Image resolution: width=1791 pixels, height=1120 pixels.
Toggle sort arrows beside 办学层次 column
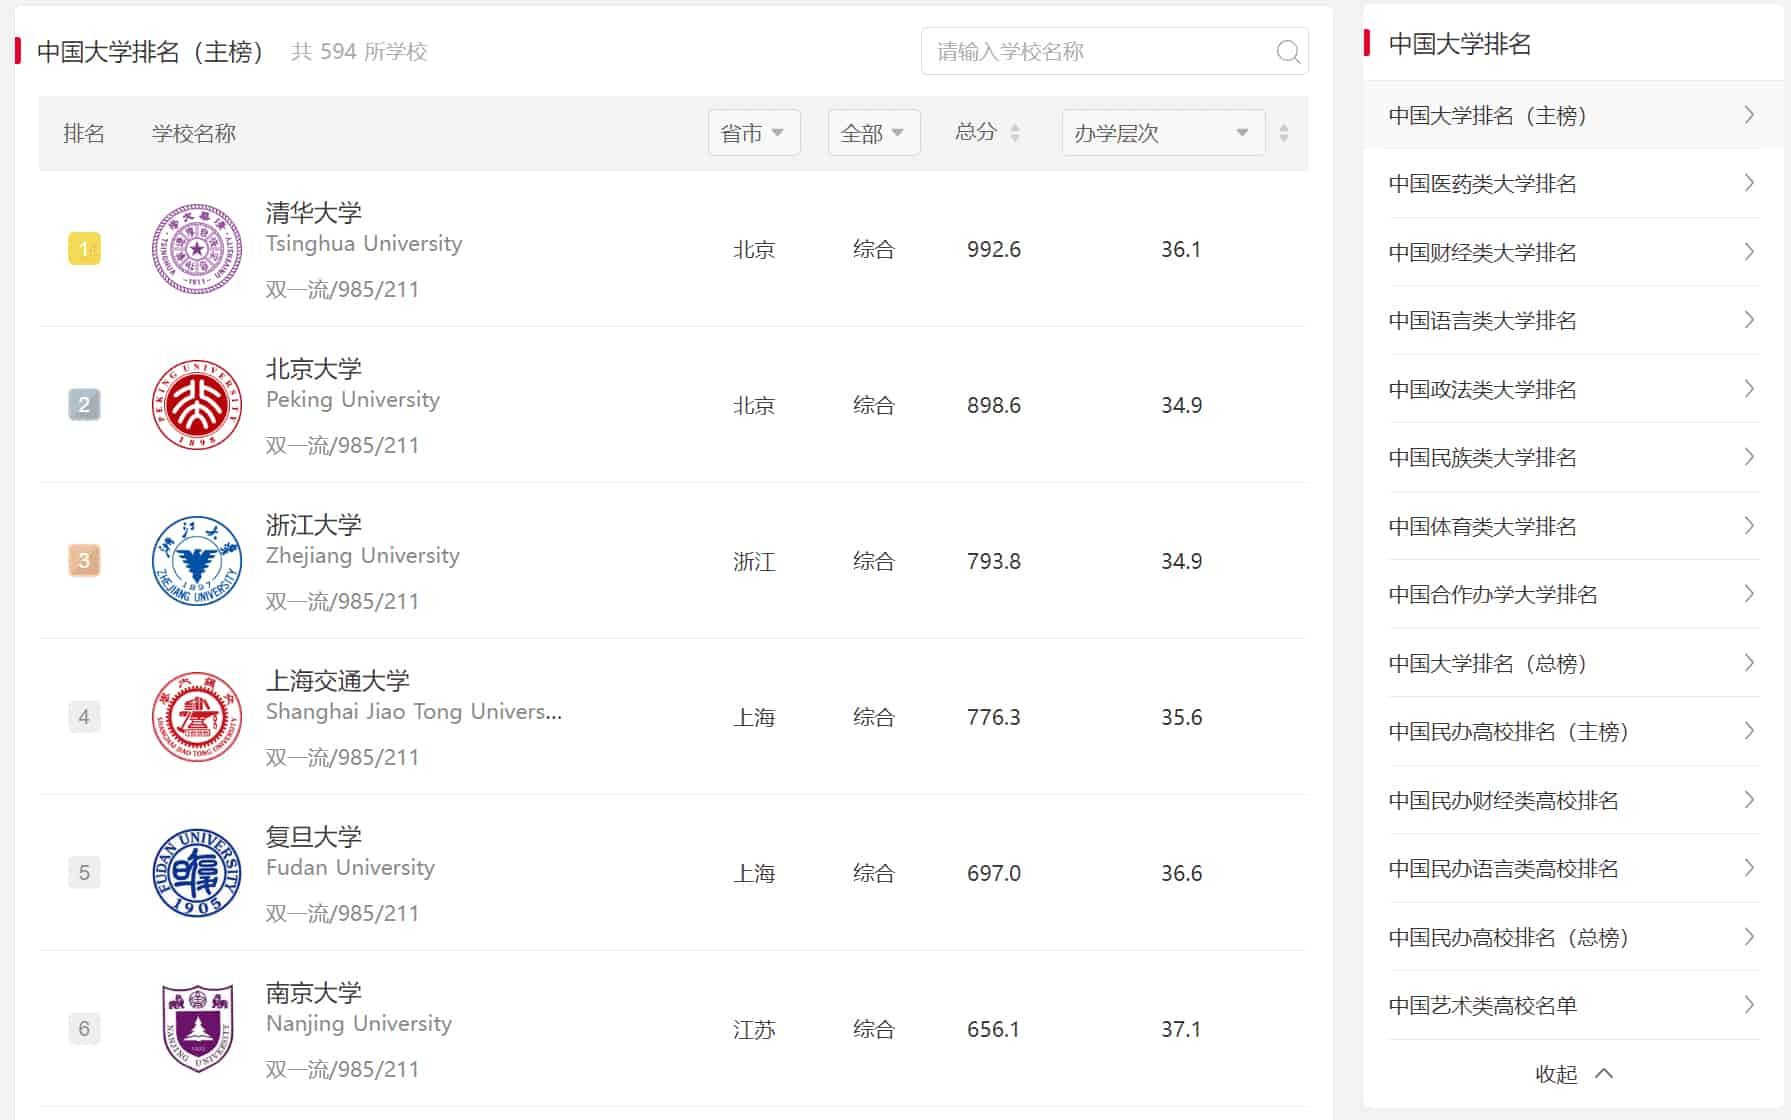[1284, 133]
